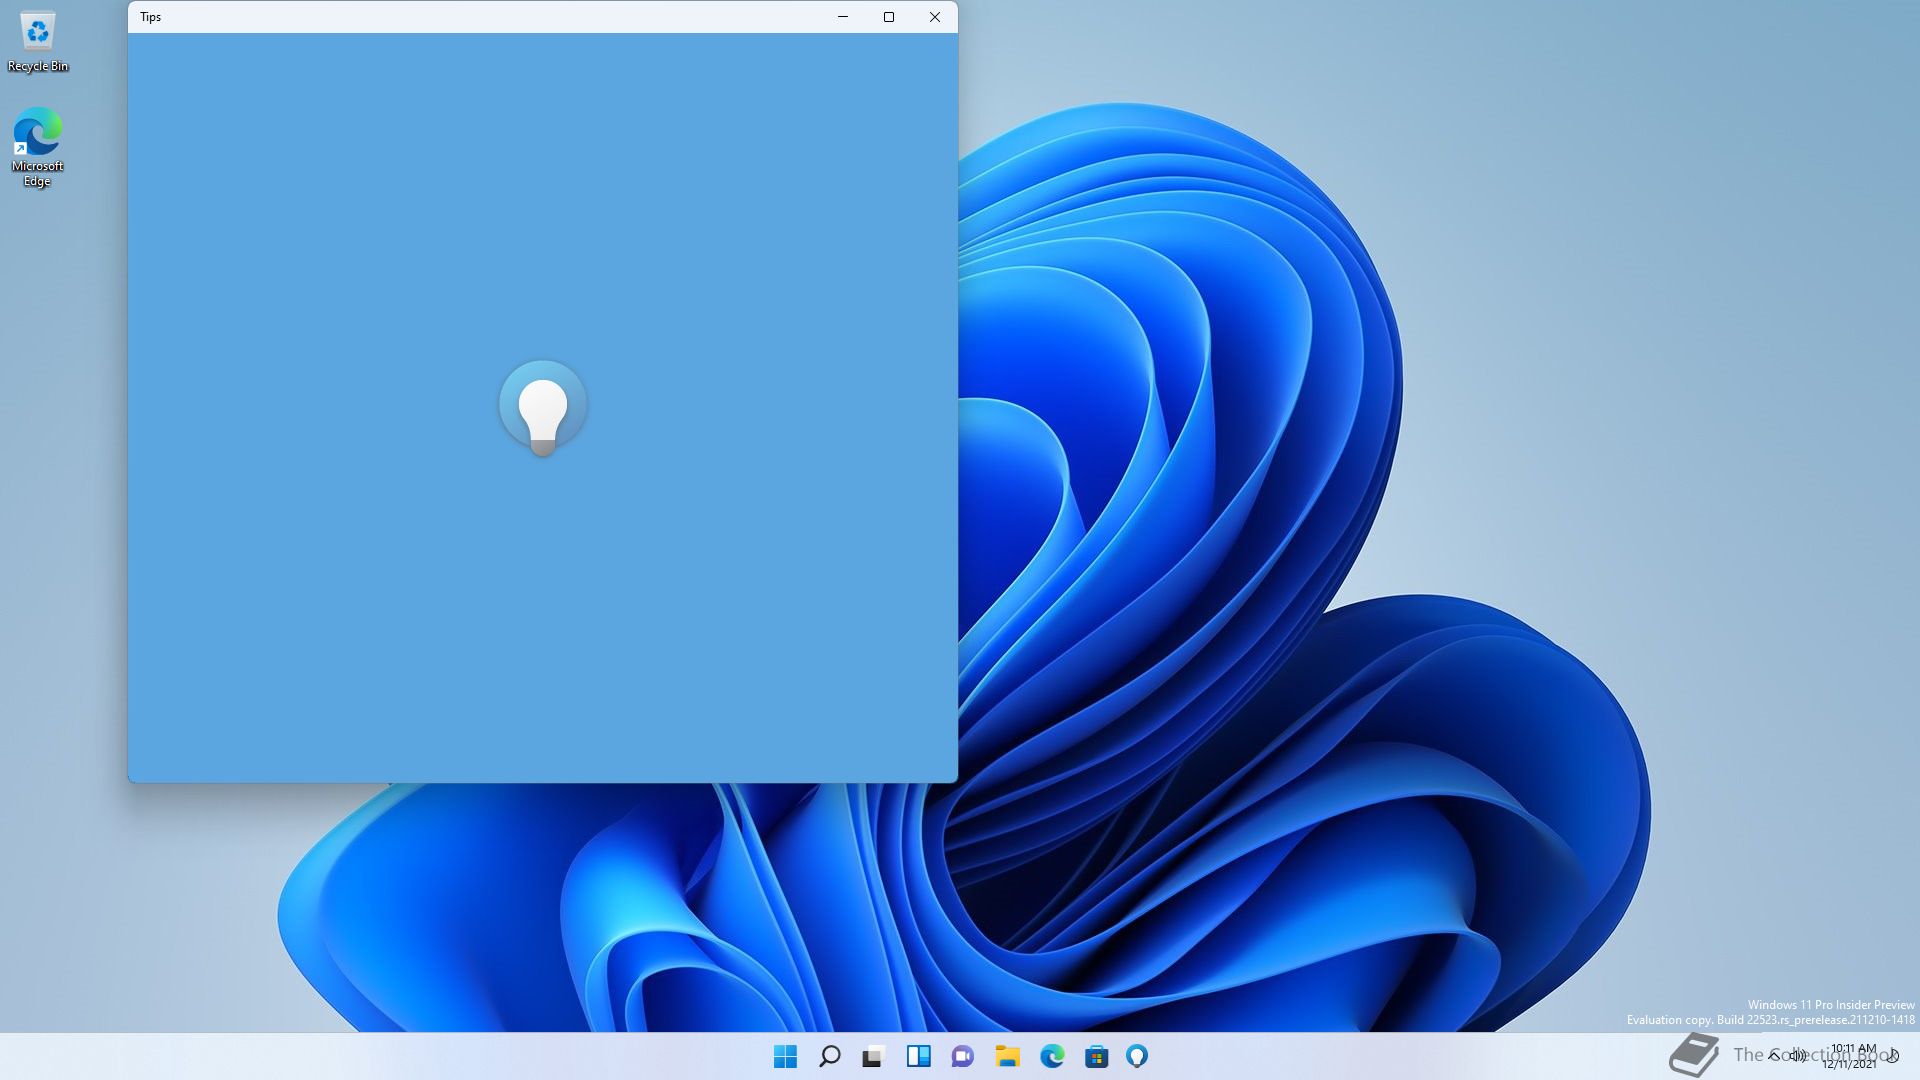Launch the Teams Chat taskbar icon
This screenshot has height=1080, width=1920.
[962, 1056]
